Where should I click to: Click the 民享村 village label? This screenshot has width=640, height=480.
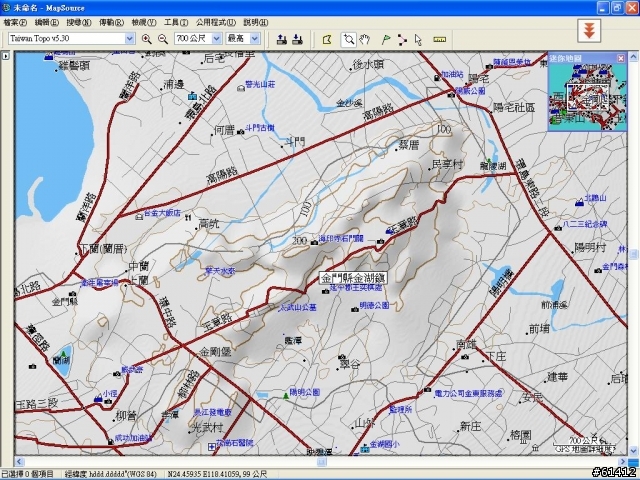(447, 164)
